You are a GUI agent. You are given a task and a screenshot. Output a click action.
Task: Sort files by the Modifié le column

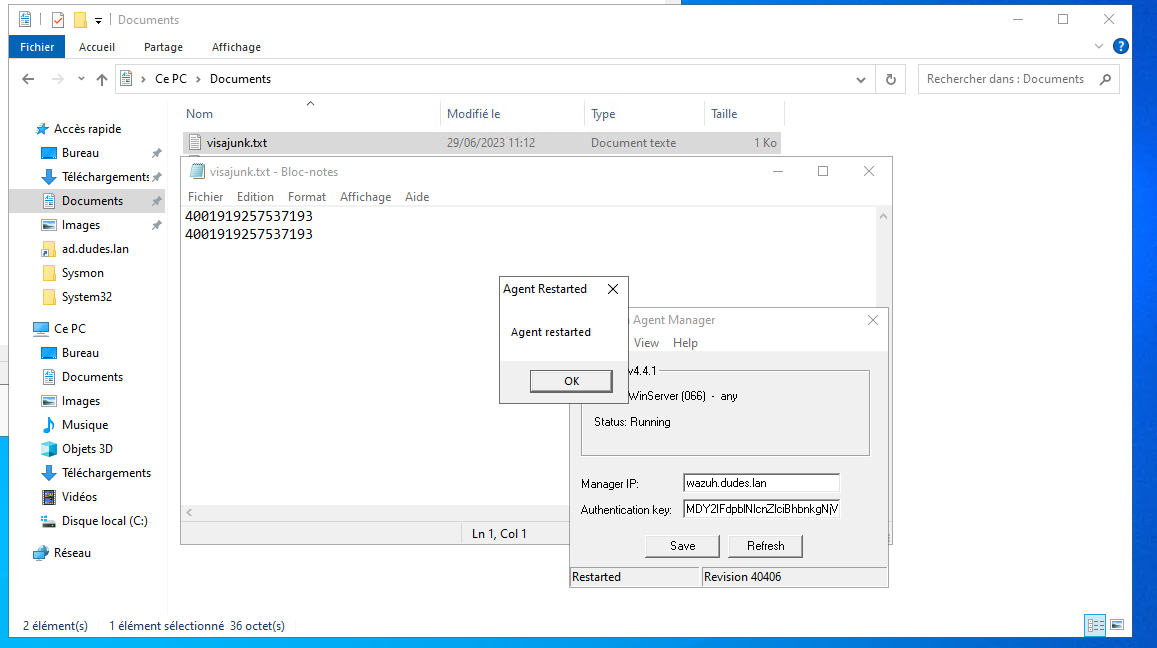point(474,114)
